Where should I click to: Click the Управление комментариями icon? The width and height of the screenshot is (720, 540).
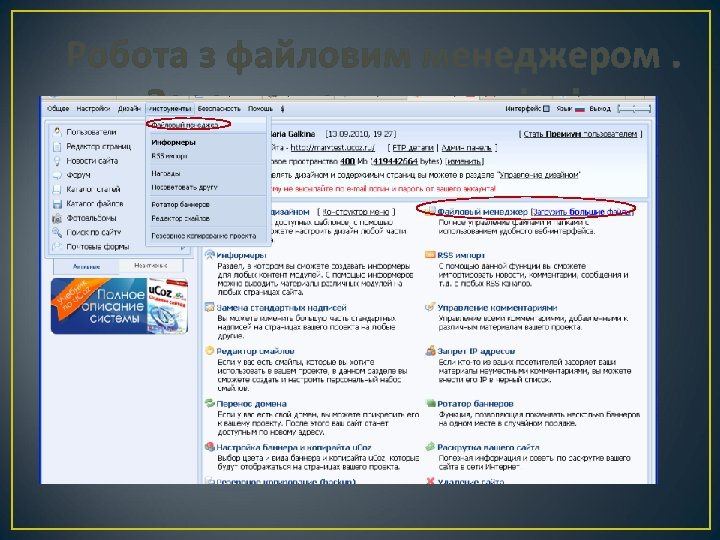point(430,307)
